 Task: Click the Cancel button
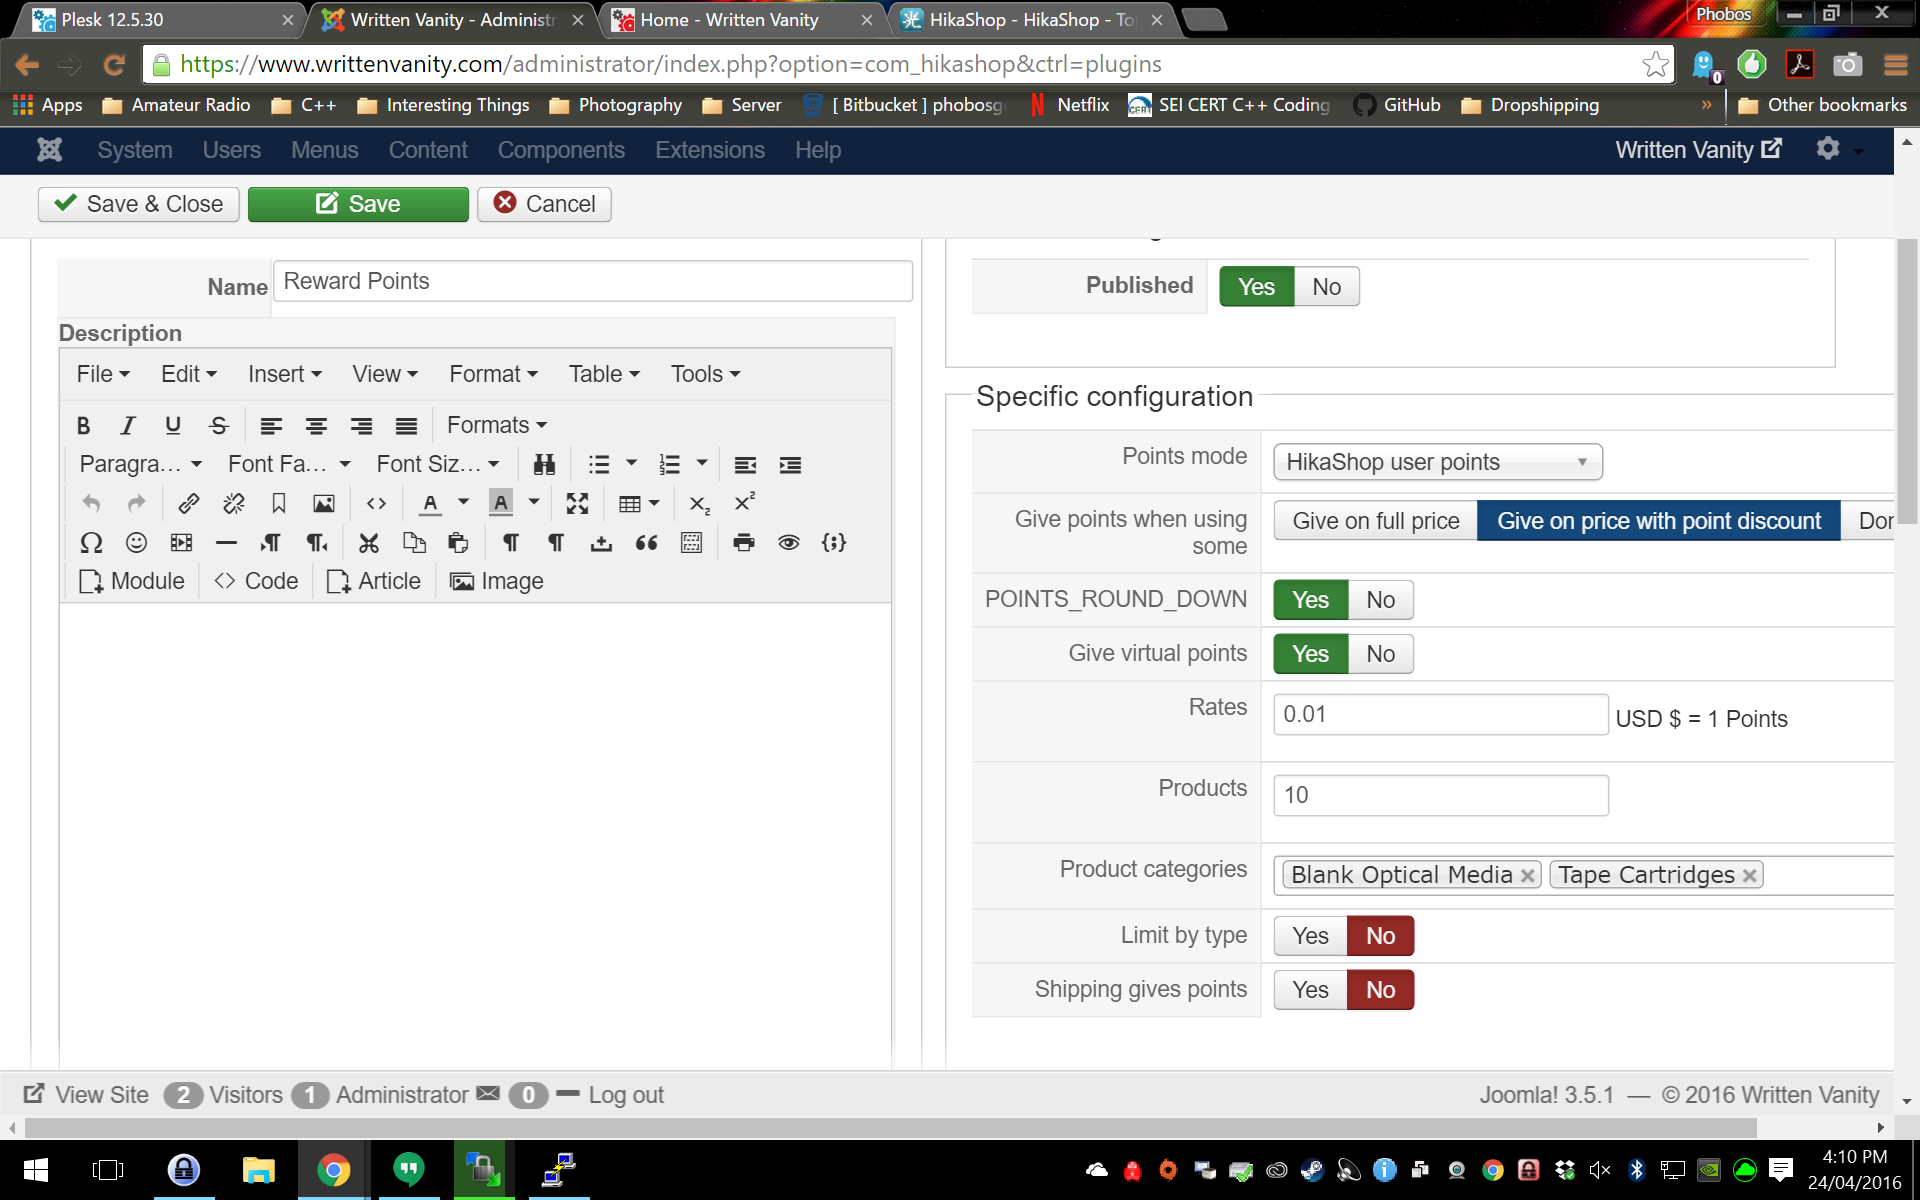tap(544, 204)
